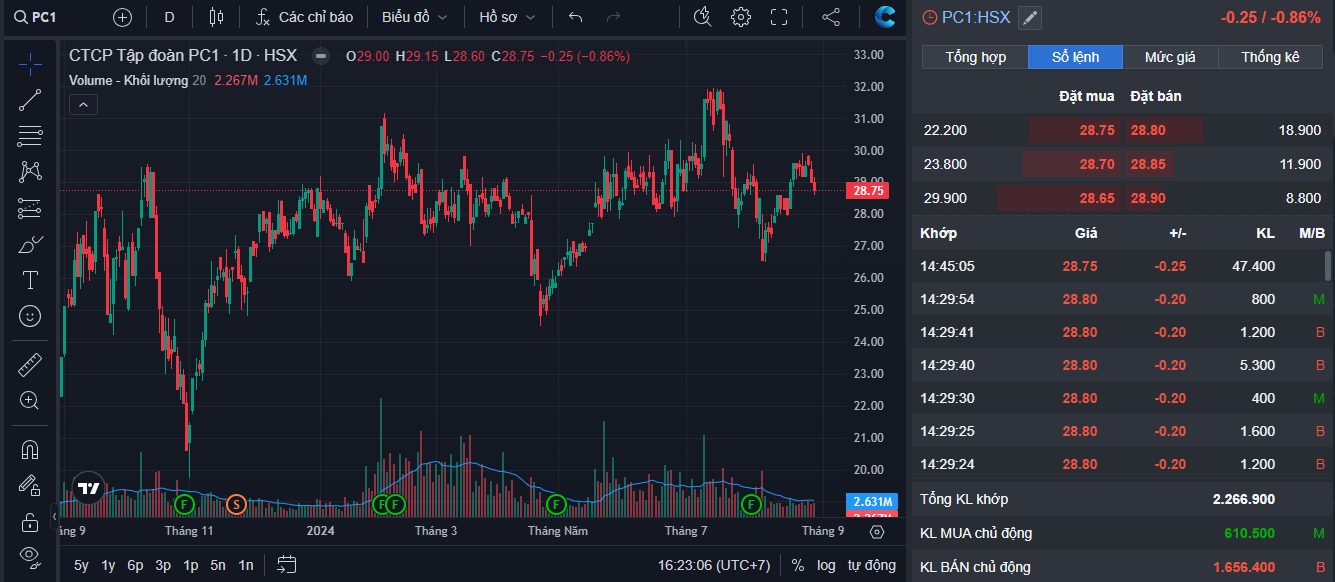This screenshot has height=582, width=1335.
Task: Switch to the Mức giá tab
Action: [1170, 57]
